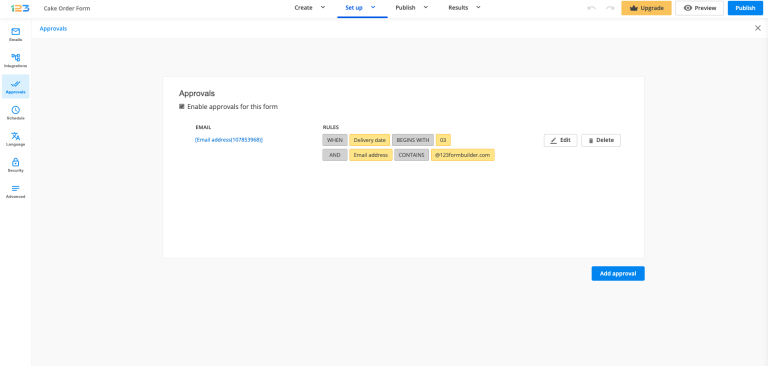
Task: Click the BEGINS WITH rule tag
Action: 413,140
